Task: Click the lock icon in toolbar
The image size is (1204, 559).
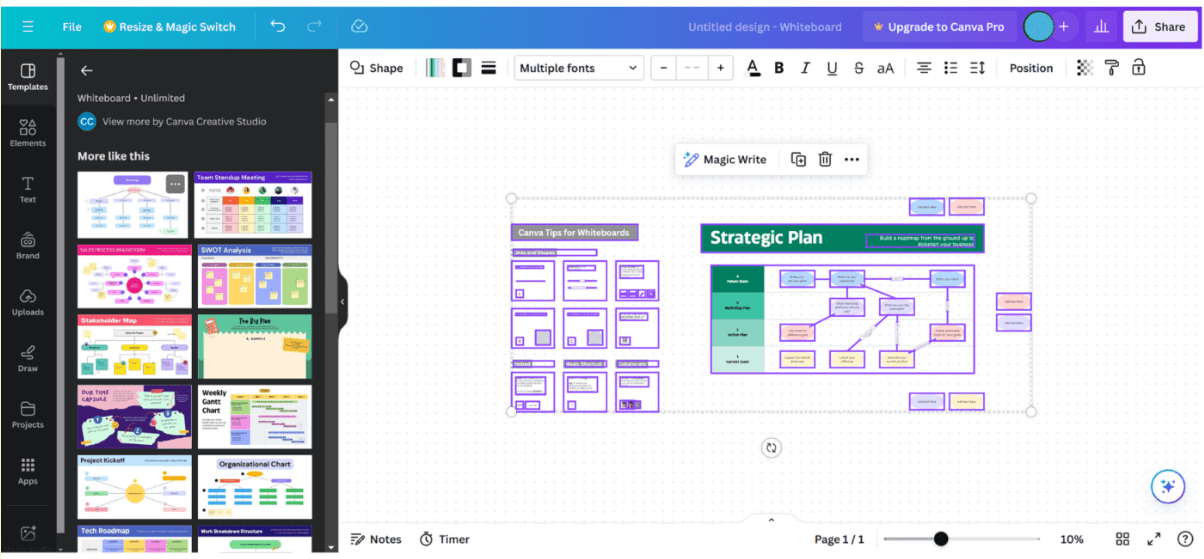Action: 1138,68
